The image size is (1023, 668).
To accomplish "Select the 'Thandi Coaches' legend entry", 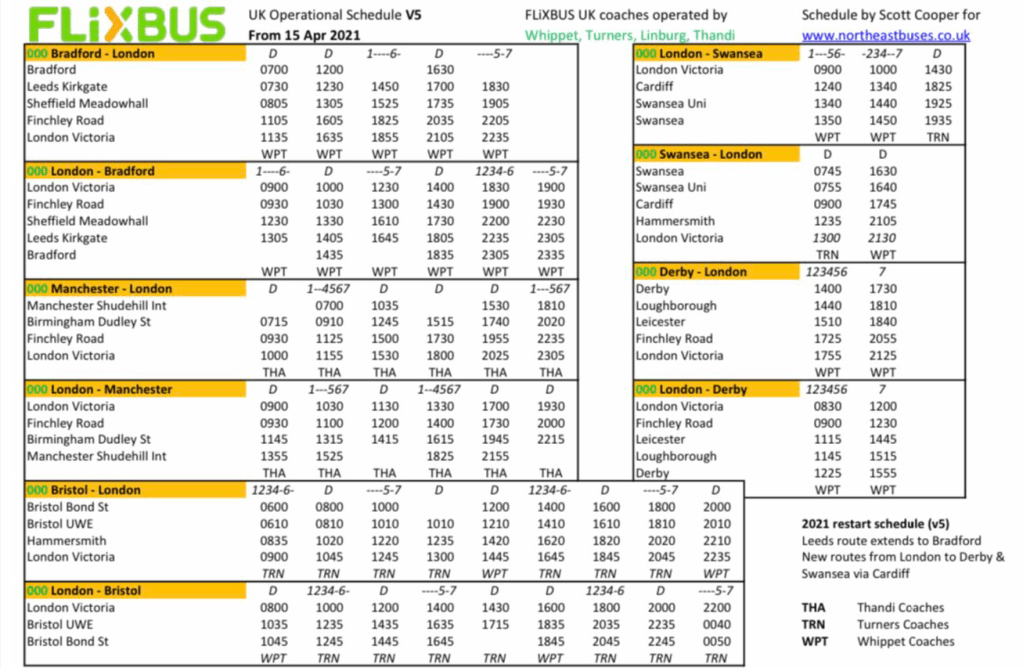I will (x=898, y=608).
